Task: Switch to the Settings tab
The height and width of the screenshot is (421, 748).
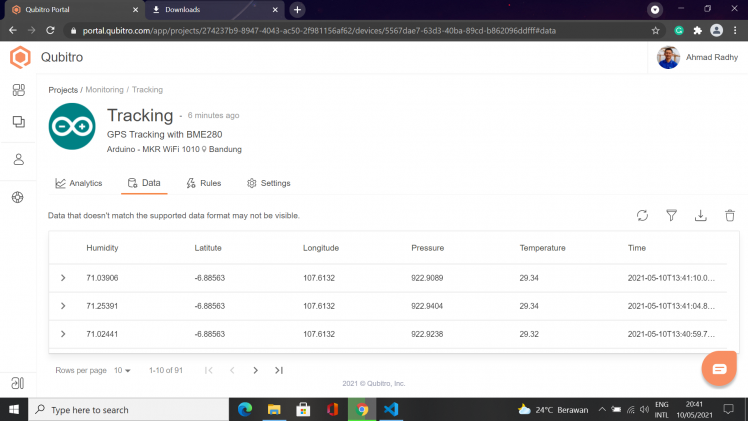Action: click(269, 183)
